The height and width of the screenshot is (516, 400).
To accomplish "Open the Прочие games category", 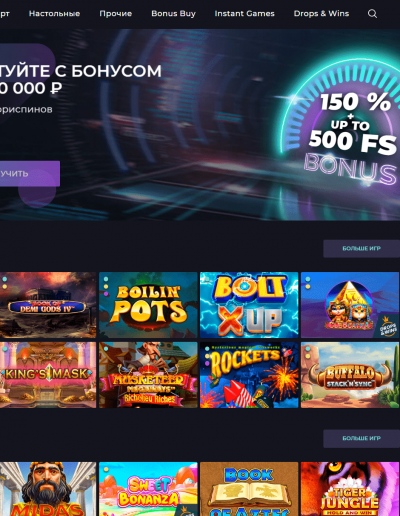I will coord(116,14).
